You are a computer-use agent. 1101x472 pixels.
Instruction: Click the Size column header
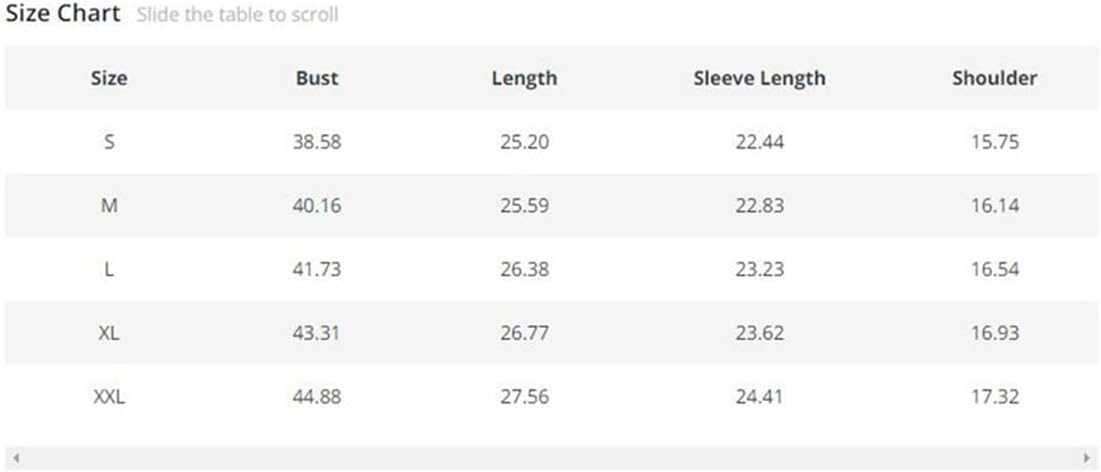(x=109, y=78)
